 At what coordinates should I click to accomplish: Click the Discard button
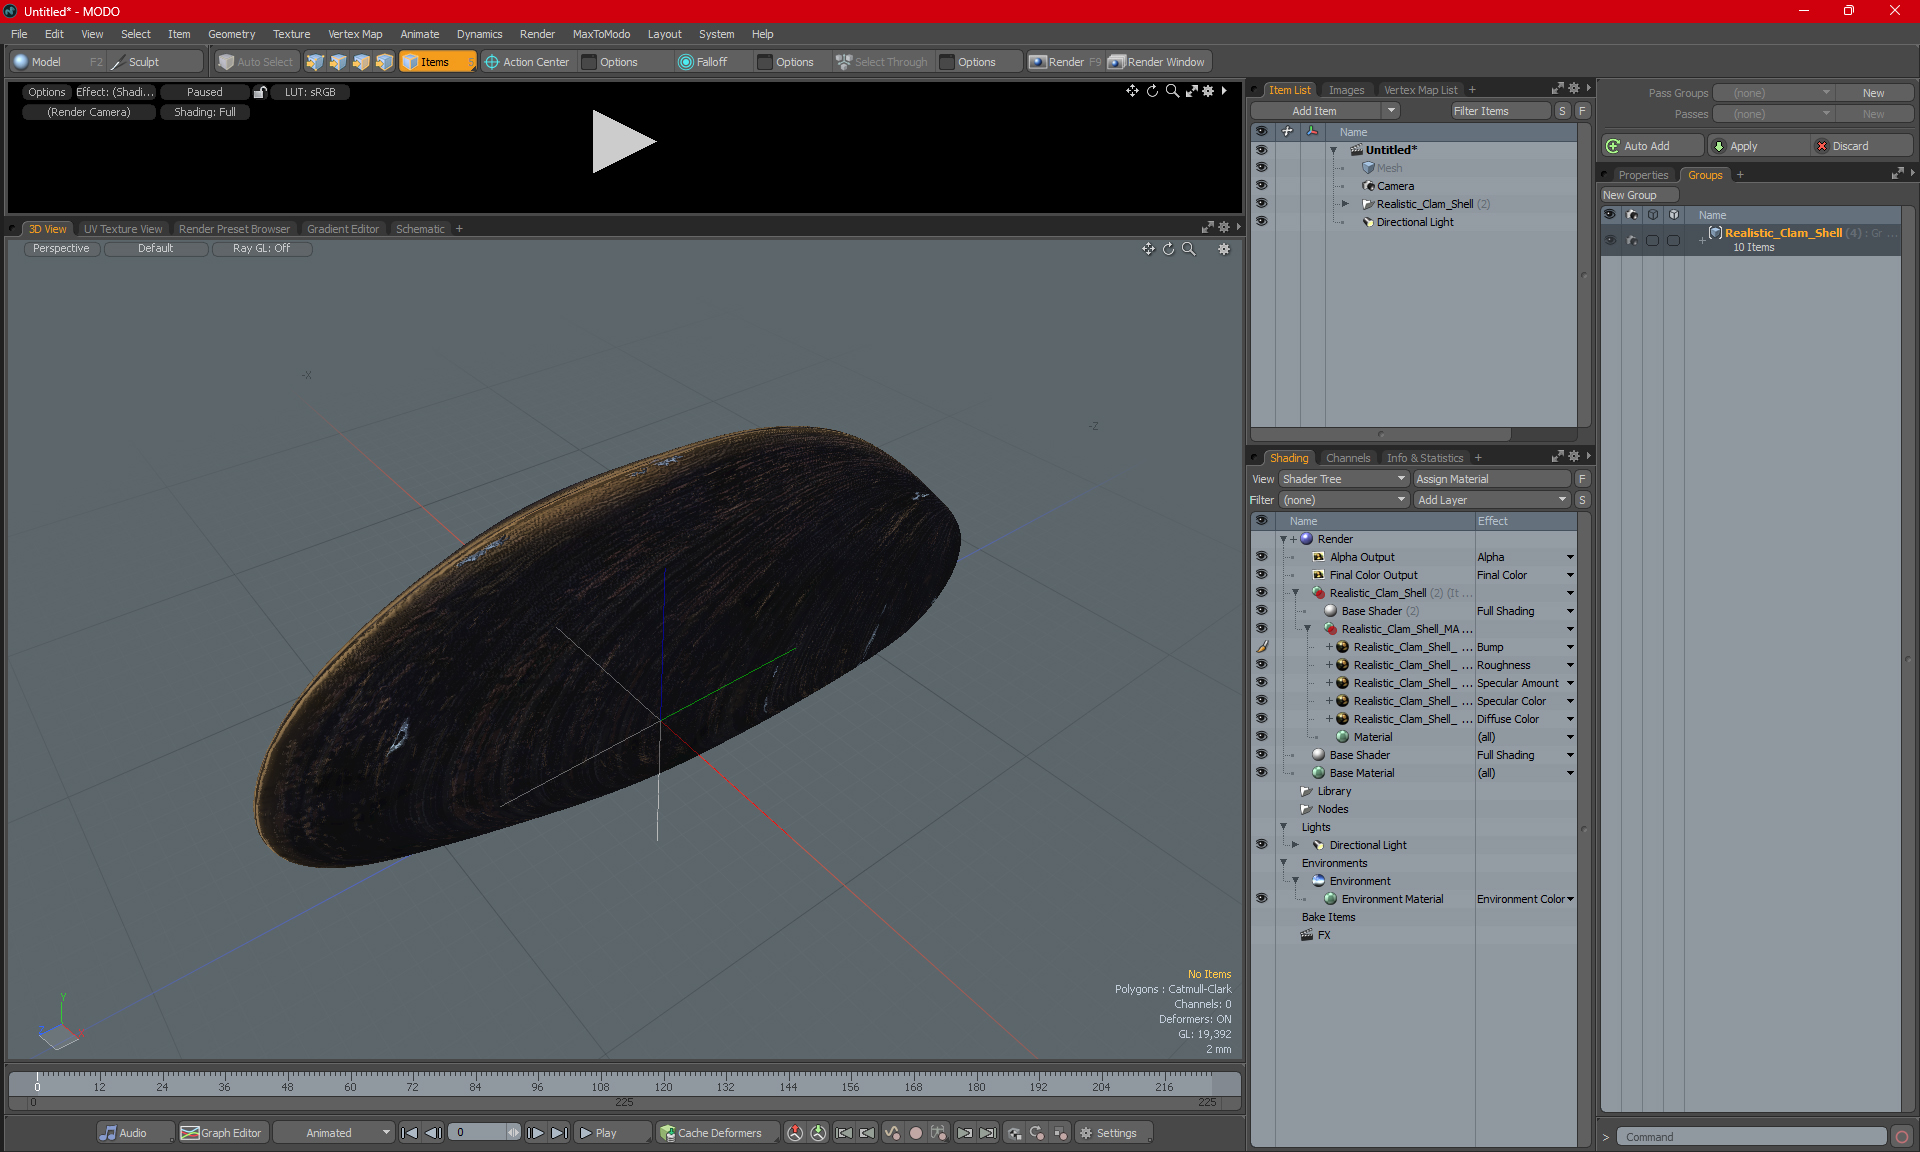click(1862, 146)
